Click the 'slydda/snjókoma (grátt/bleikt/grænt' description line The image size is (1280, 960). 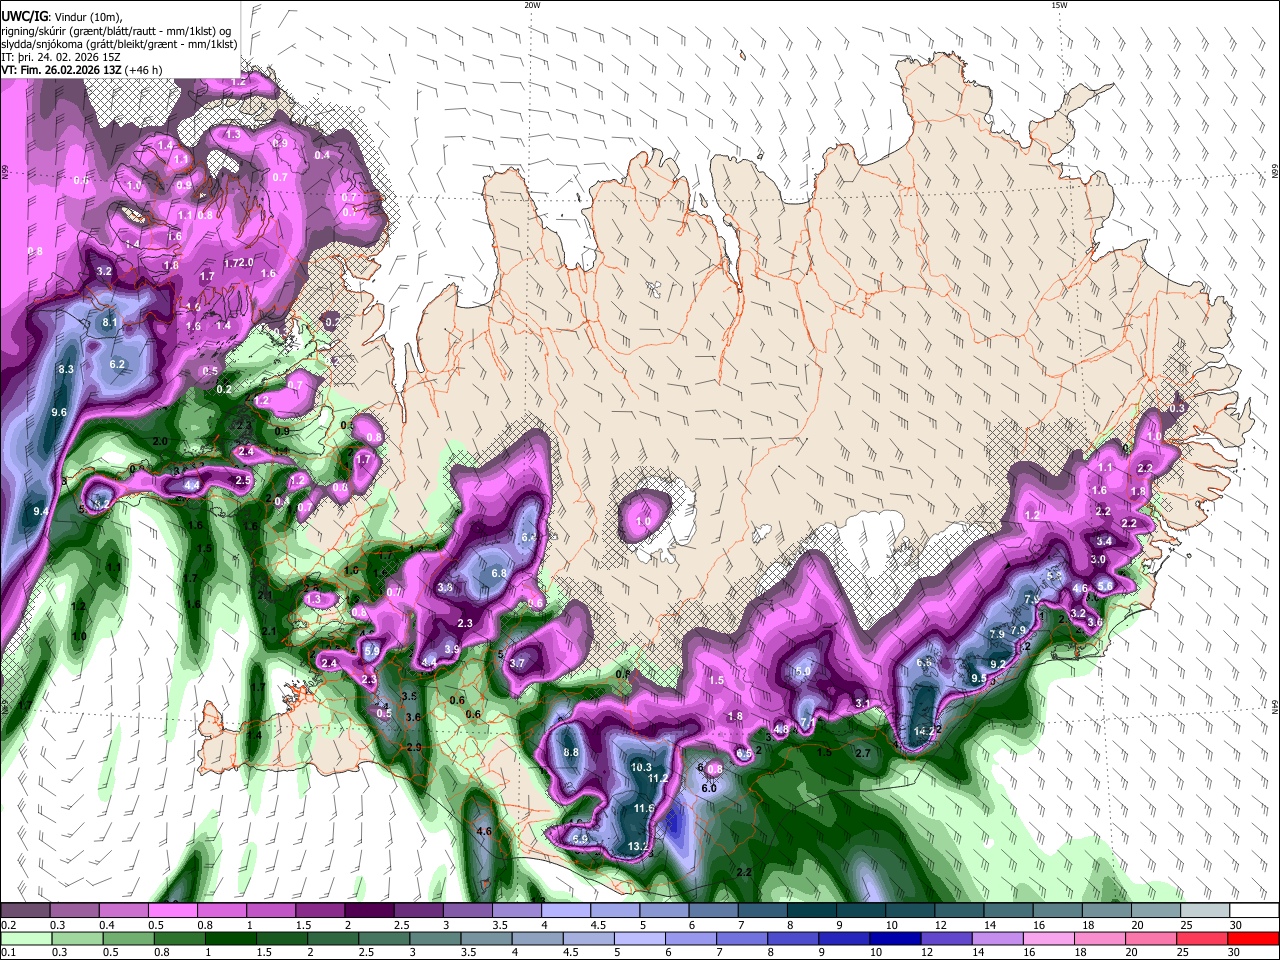pos(119,44)
